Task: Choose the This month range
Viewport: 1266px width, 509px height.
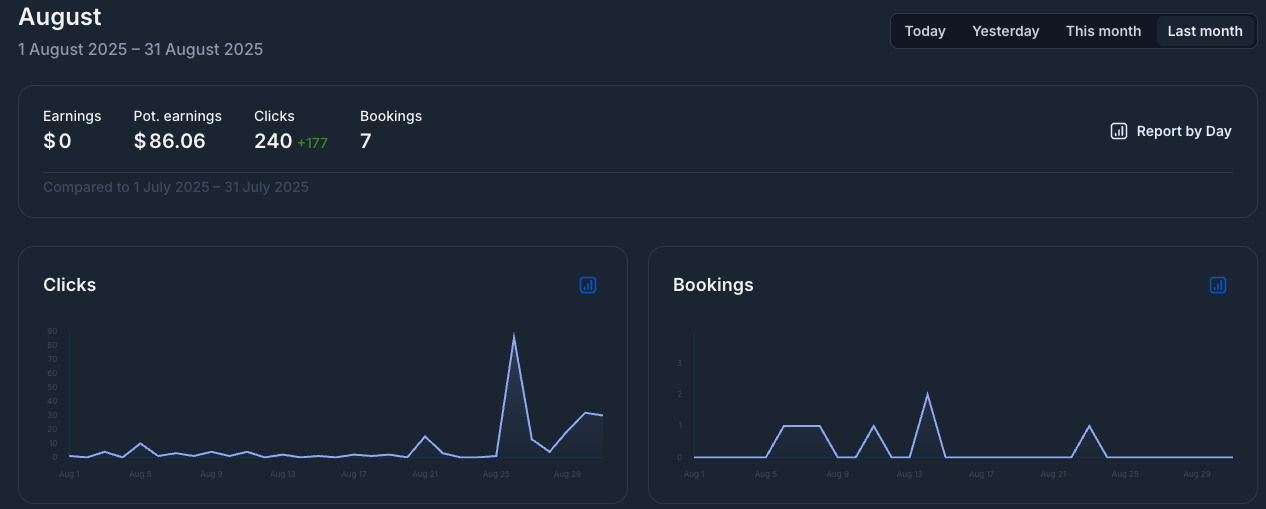Action: [1103, 31]
